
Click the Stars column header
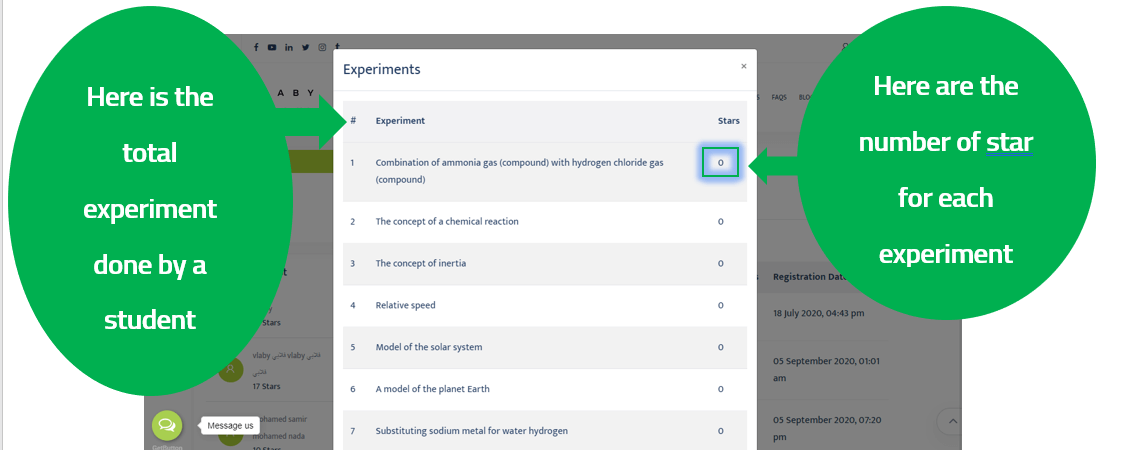click(728, 121)
